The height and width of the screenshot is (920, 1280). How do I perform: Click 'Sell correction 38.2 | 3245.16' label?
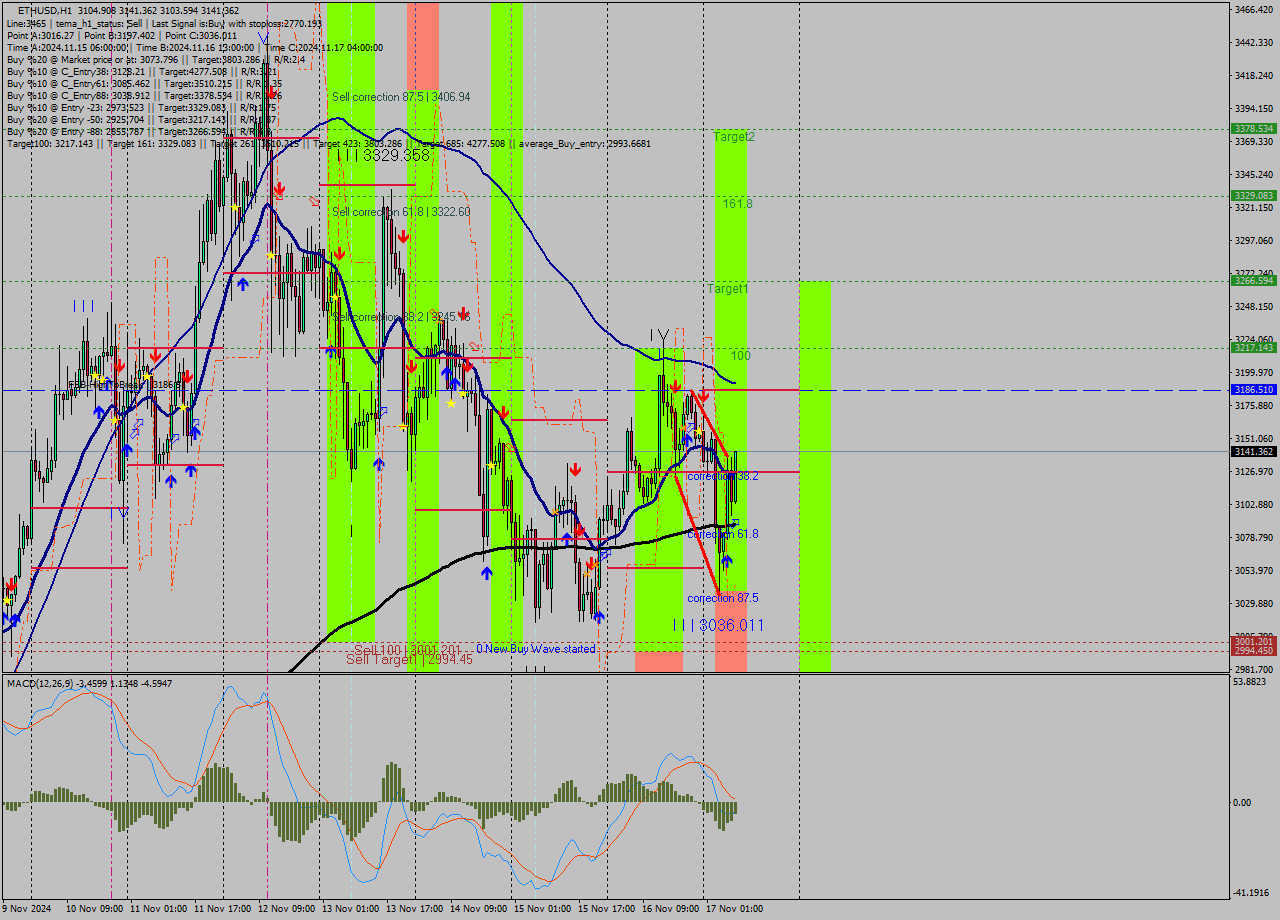tap(401, 317)
